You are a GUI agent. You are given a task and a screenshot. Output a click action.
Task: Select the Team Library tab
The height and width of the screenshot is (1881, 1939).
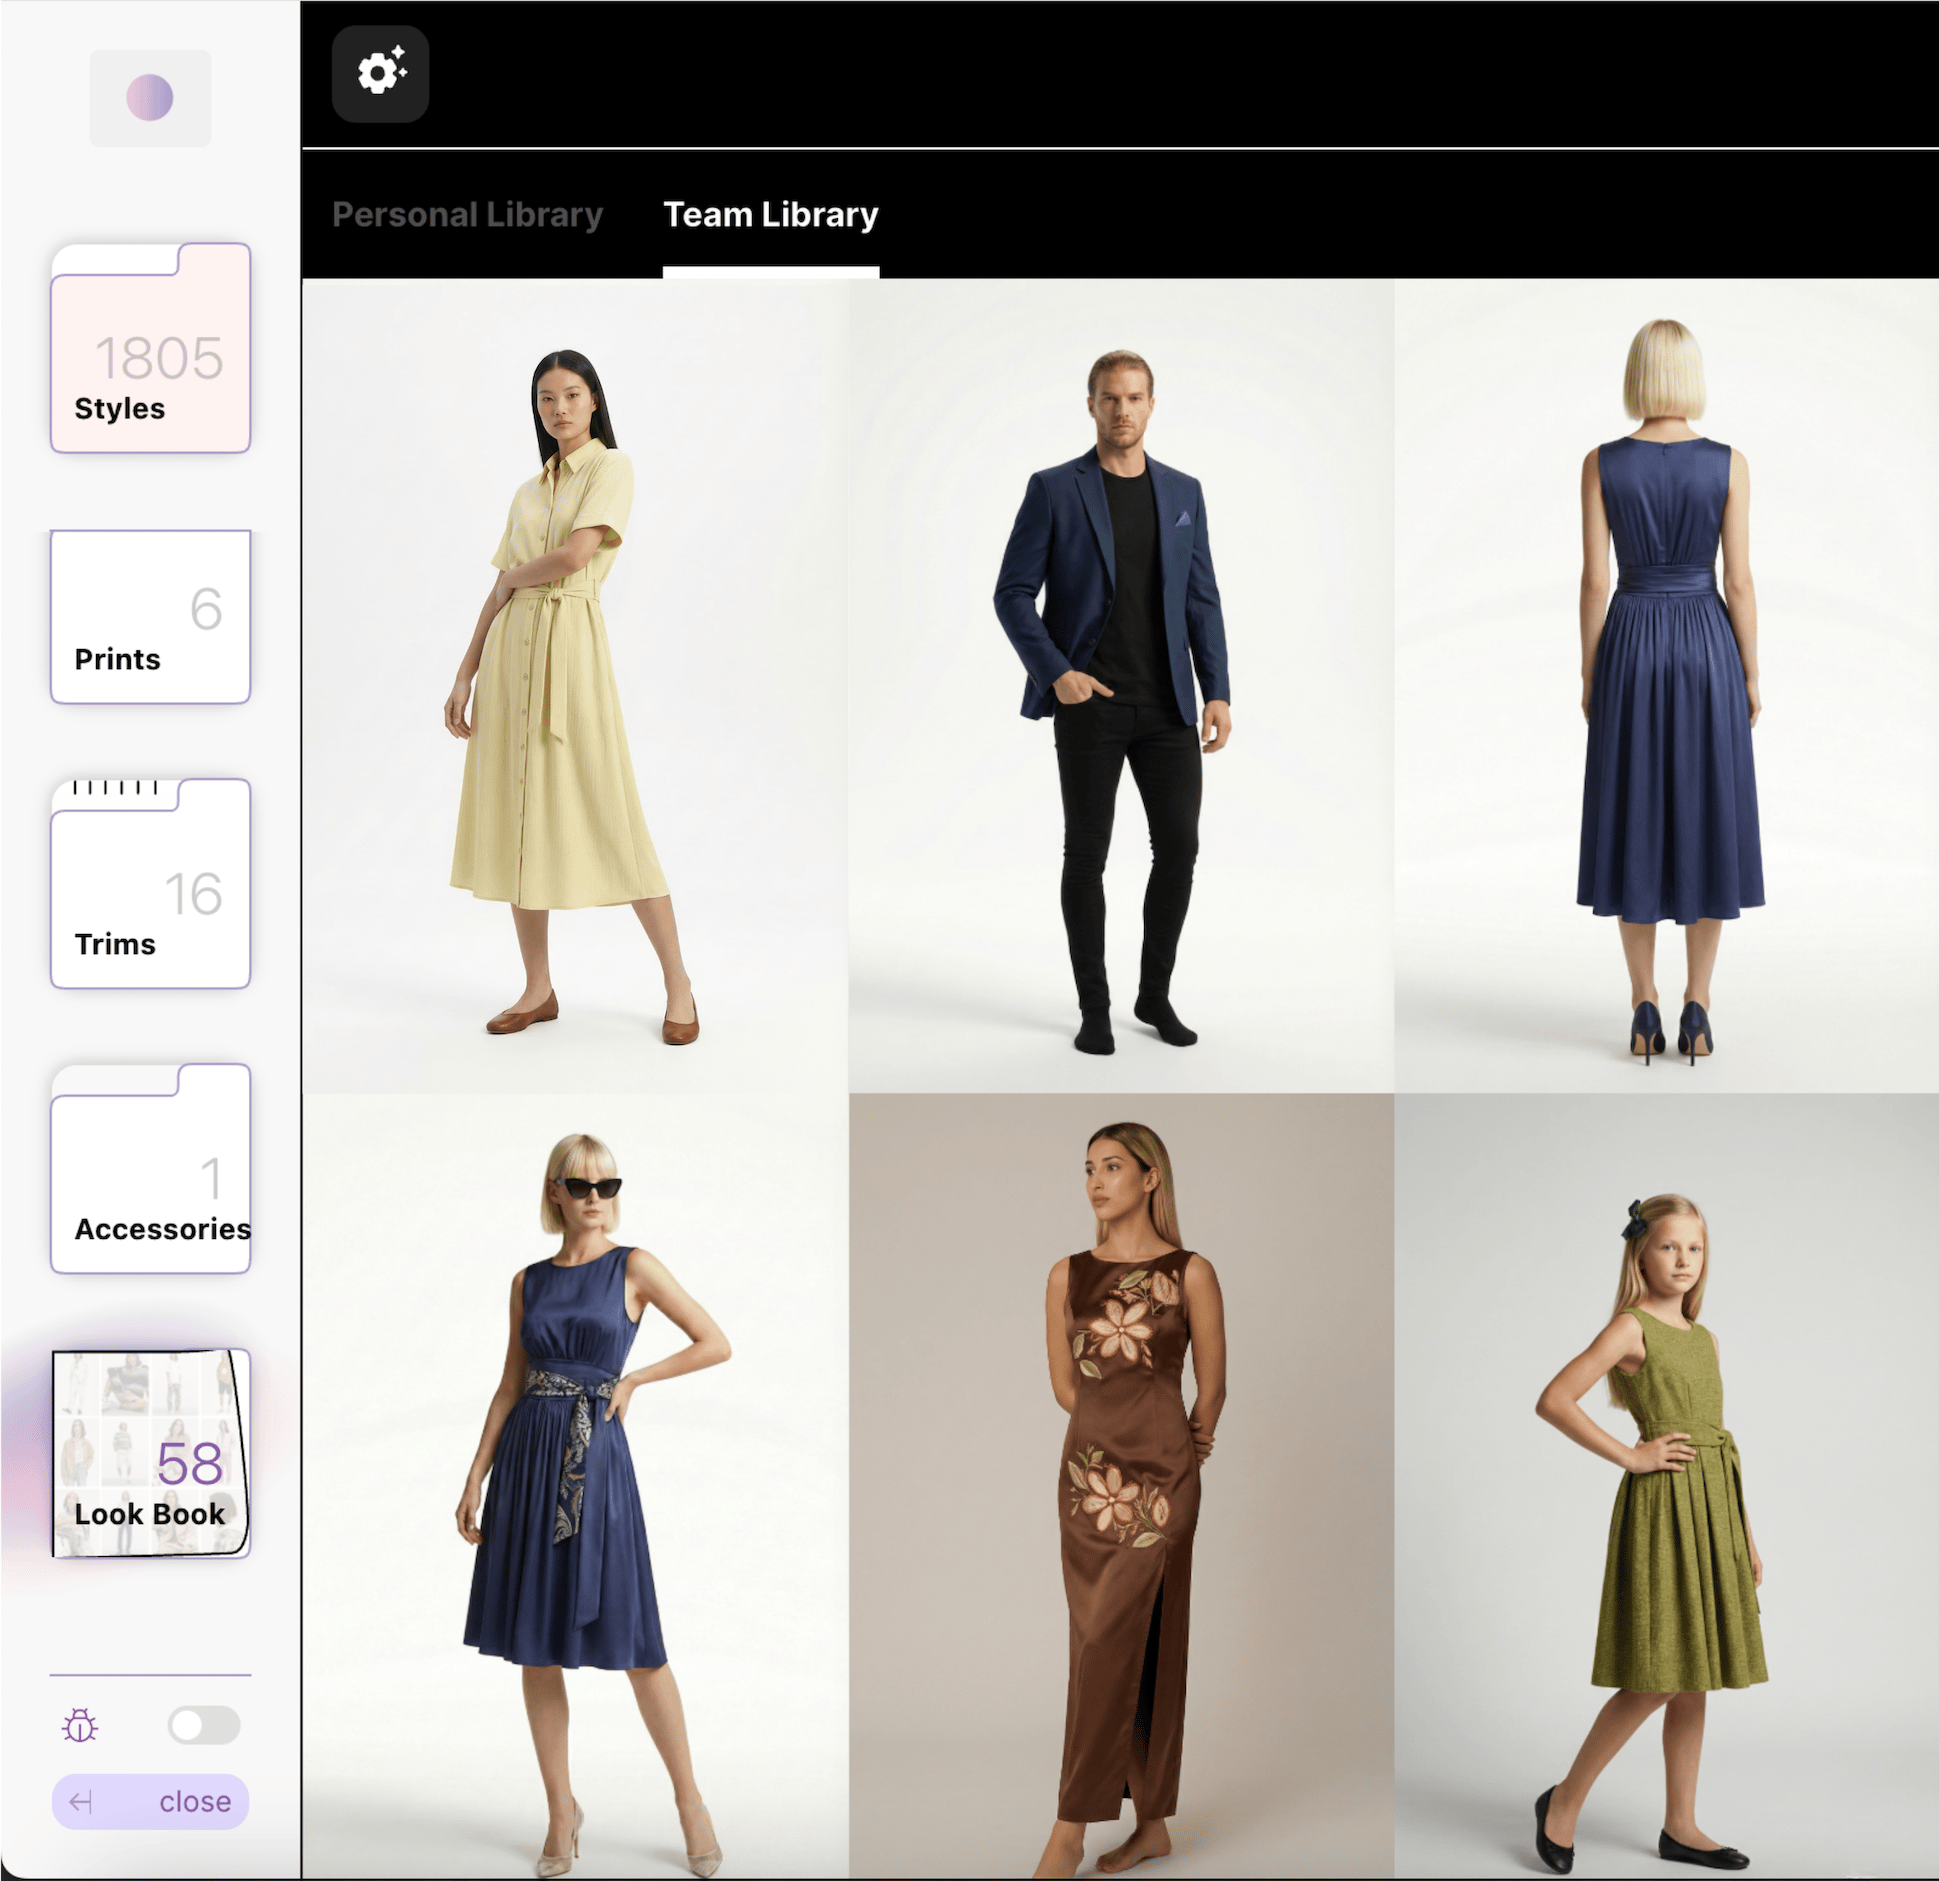(771, 213)
